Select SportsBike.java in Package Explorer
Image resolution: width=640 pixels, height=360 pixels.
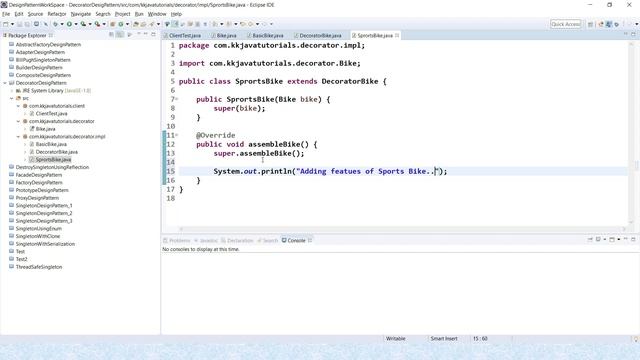[x=53, y=160]
